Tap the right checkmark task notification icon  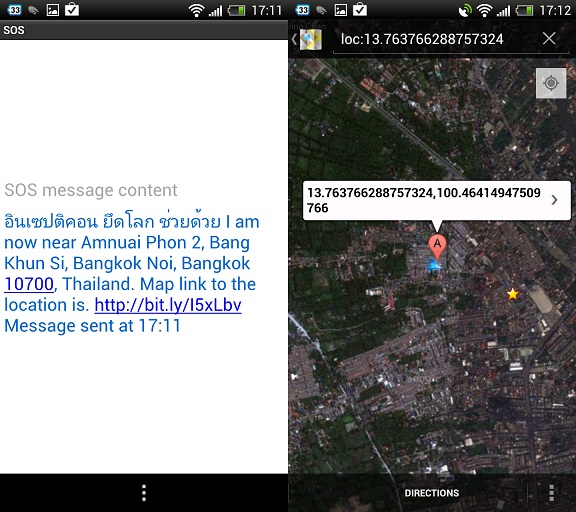click(360, 9)
